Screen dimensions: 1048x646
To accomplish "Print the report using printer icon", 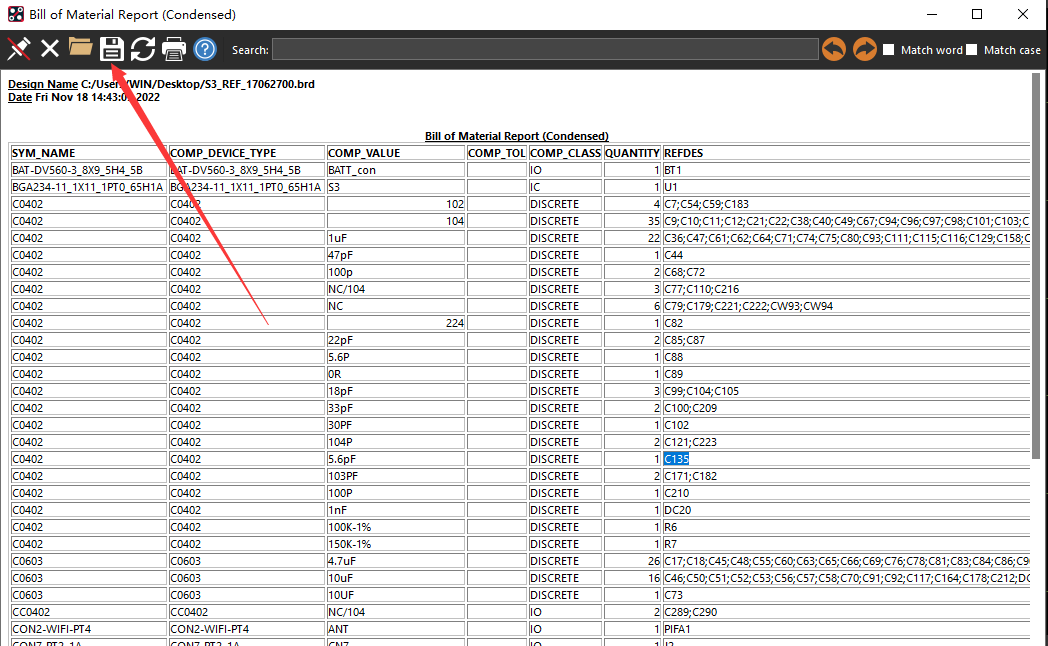I will click(174, 49).
